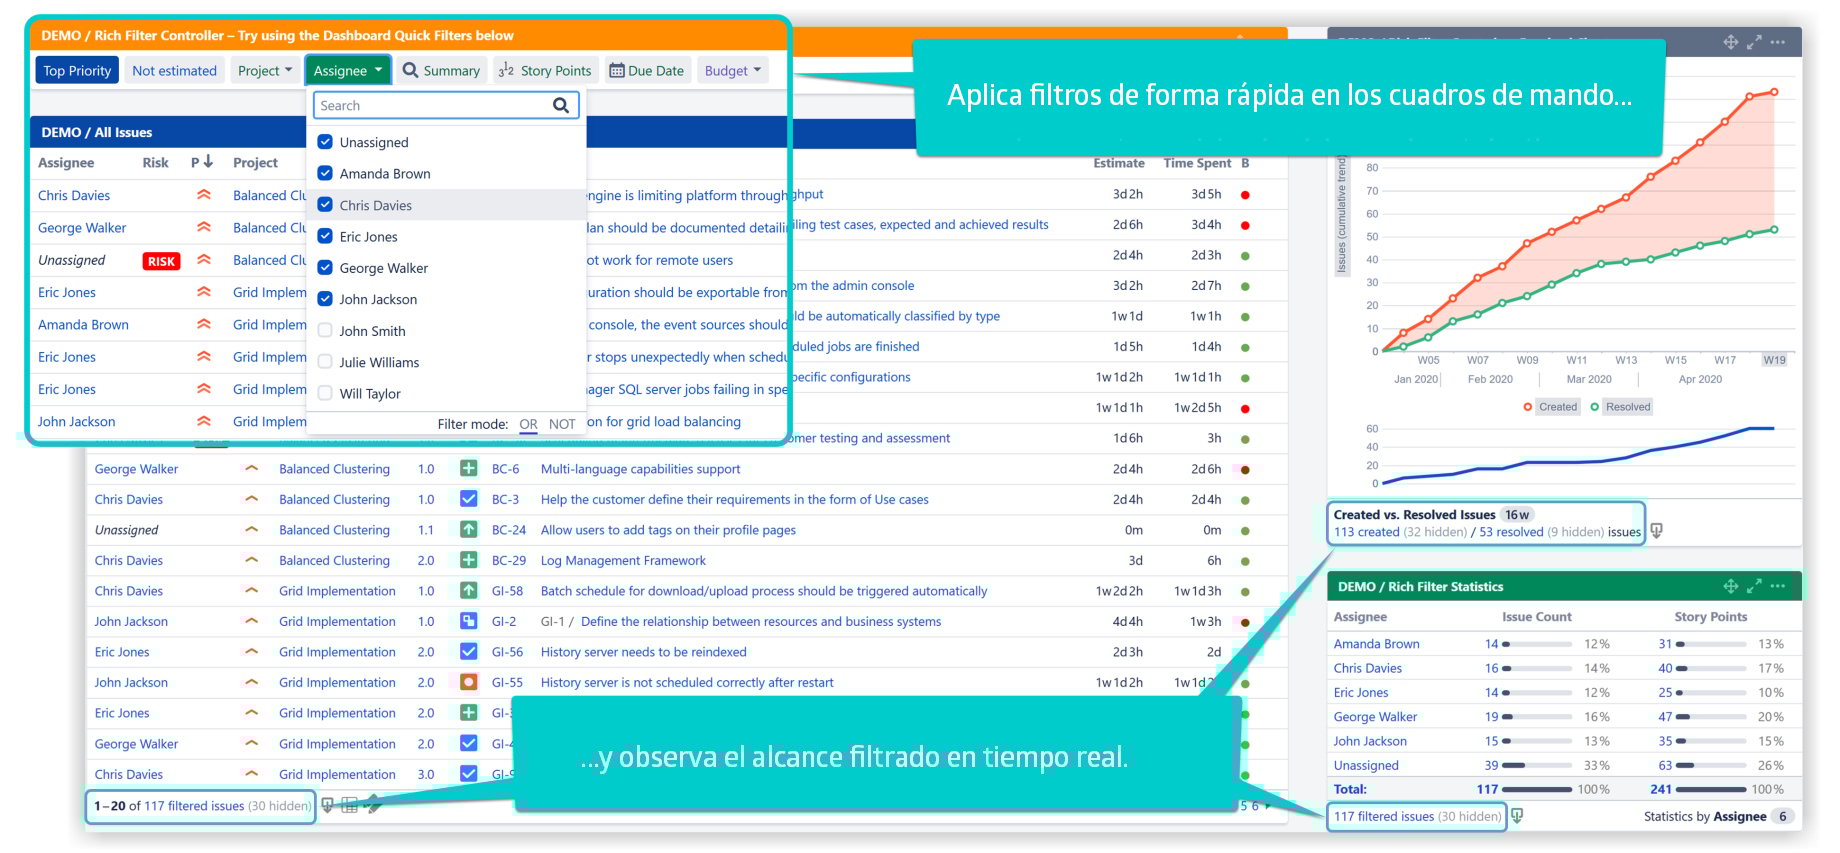Toggle the Not estimated quick filter
This screenshot has width=1840, height=853.
[174, 70]
